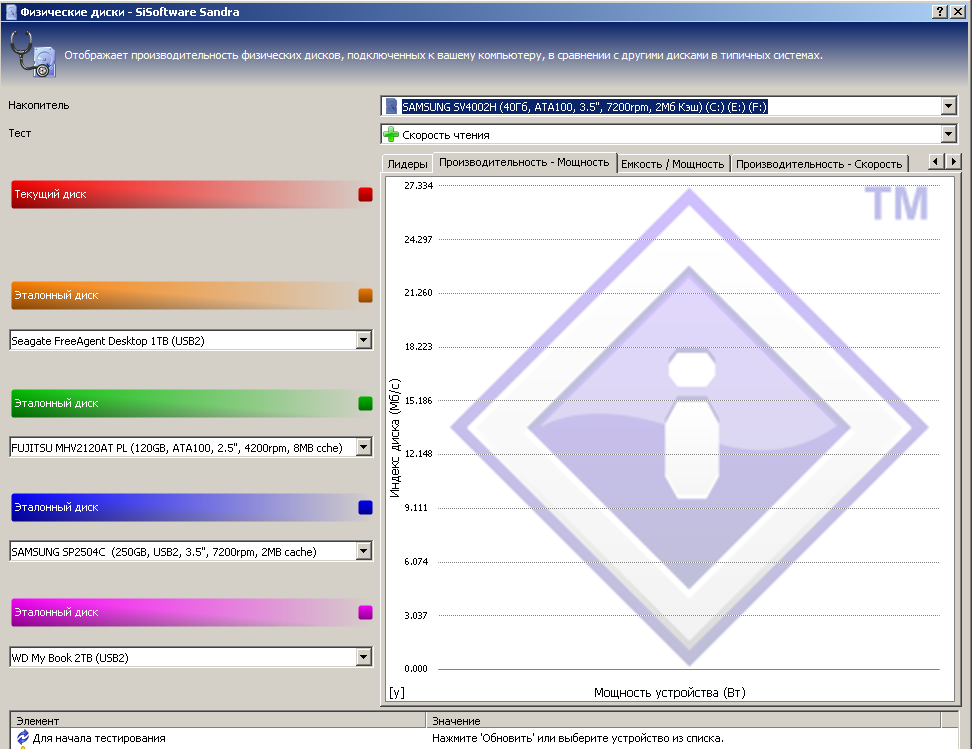
Task: Click the Индекс диска (Мб/с) axis label
Action: point(395,438)
